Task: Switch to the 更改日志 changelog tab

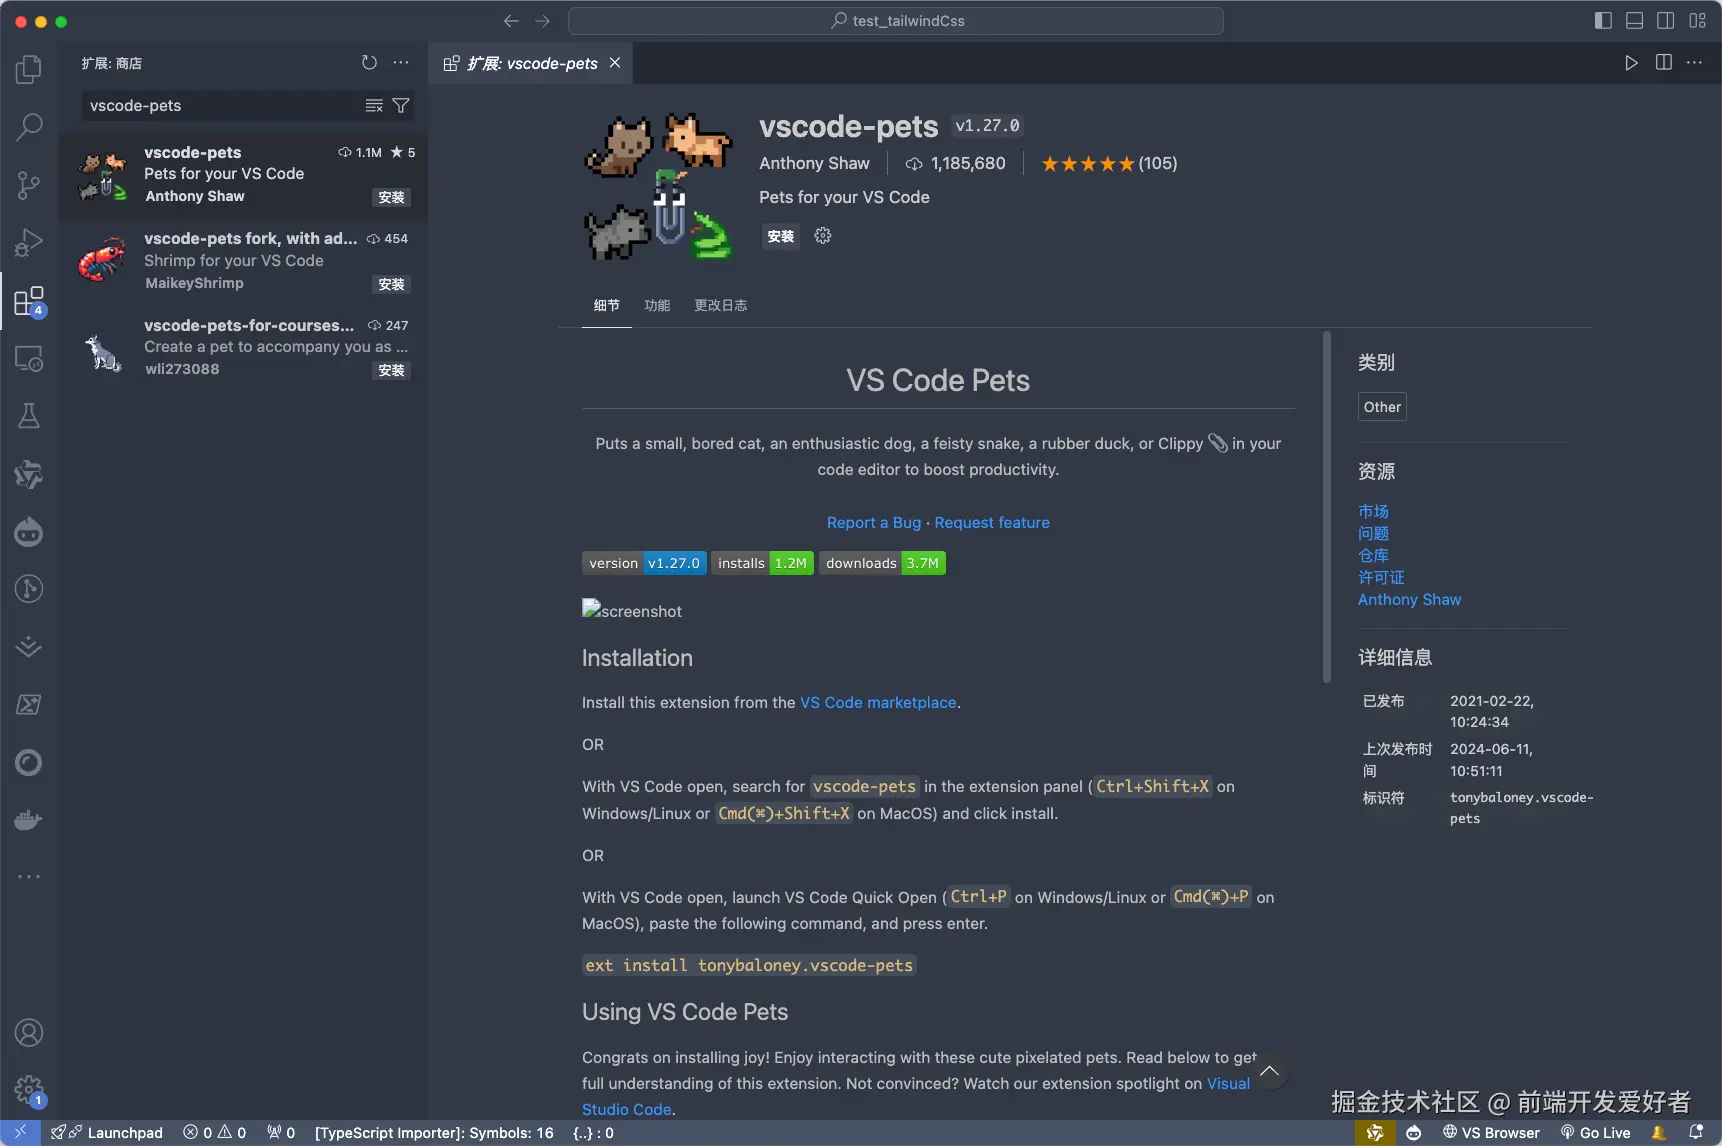Action: coord(721,306)
